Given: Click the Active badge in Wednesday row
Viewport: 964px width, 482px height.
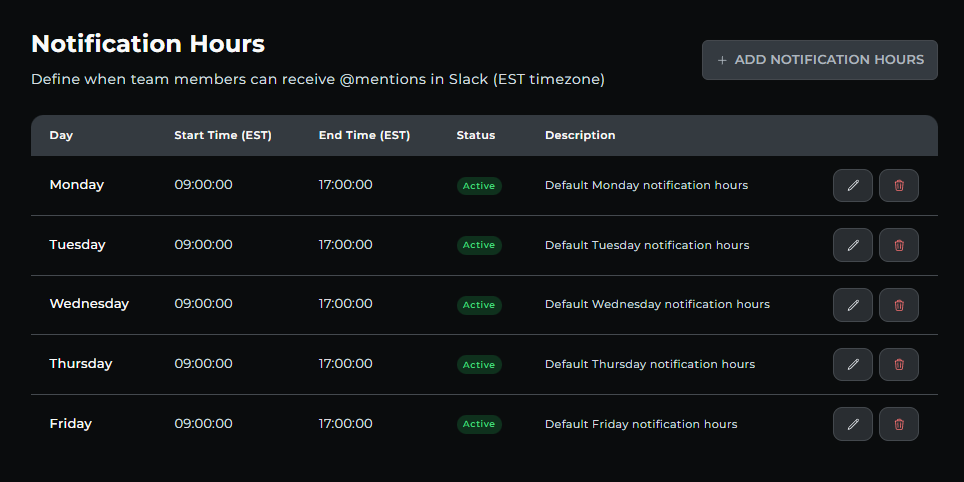Looking at the screenshot, I should [479, 305].
